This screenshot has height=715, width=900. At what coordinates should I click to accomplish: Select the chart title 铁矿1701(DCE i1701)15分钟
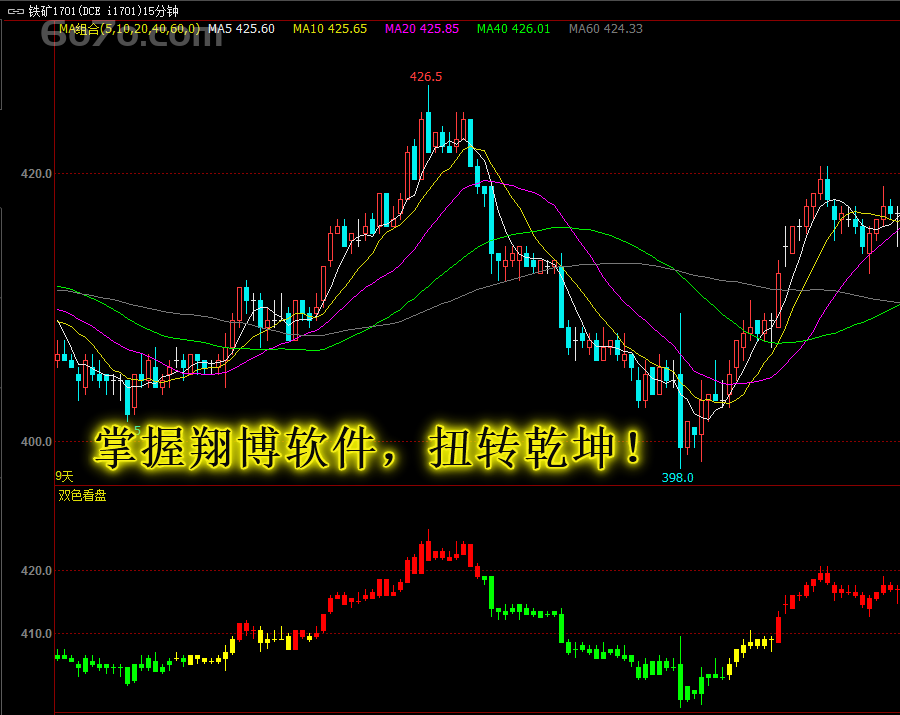(104, 11)
